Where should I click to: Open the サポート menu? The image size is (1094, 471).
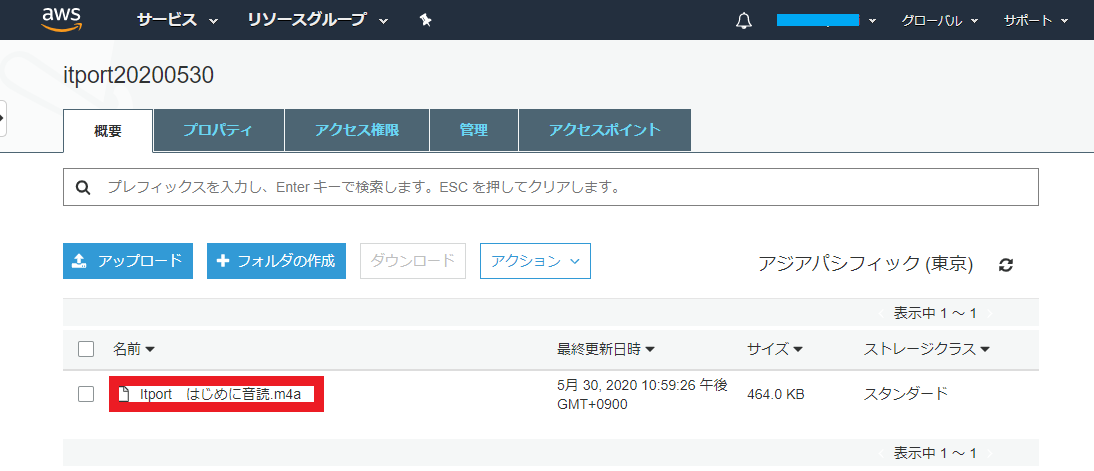[x=1035, y=21]
